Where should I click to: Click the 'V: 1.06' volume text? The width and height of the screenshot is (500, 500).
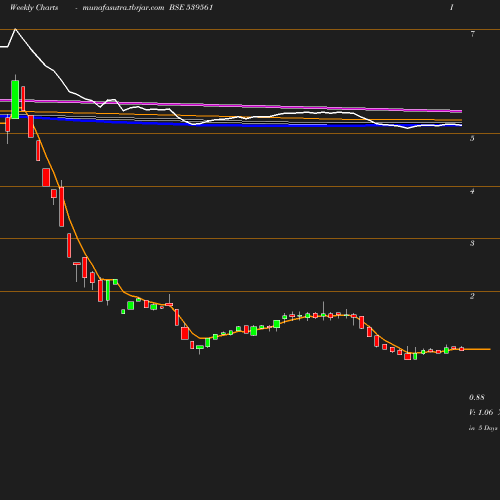(x=481, y=412)
